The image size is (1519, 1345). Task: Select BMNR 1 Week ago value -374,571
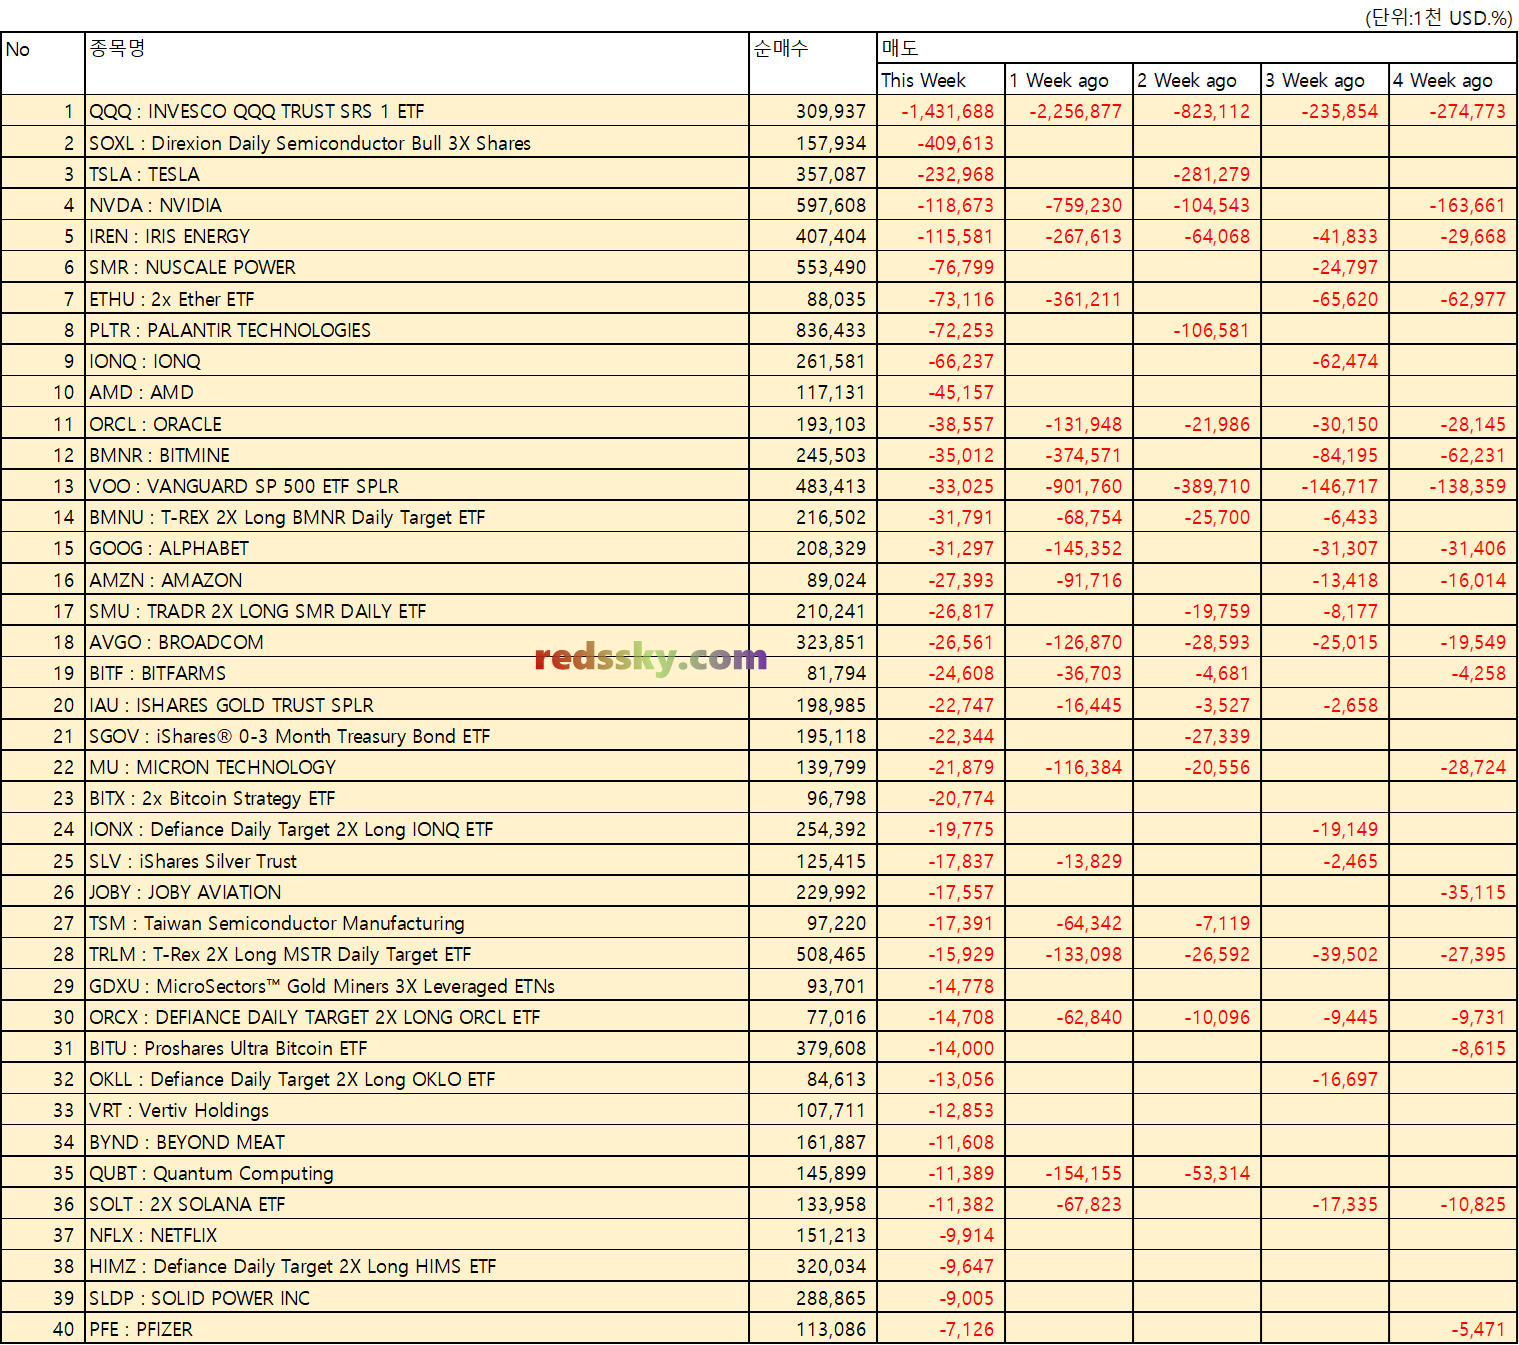1069,455
